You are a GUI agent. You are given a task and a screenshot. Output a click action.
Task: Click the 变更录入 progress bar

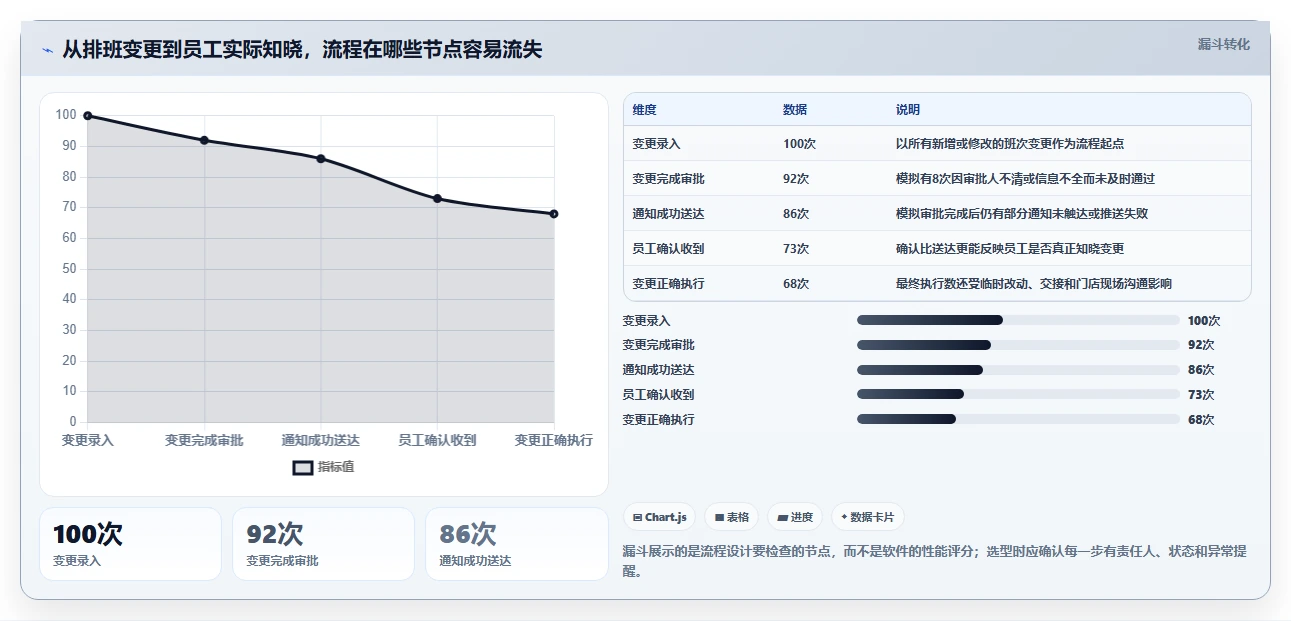click(1018, 320)
